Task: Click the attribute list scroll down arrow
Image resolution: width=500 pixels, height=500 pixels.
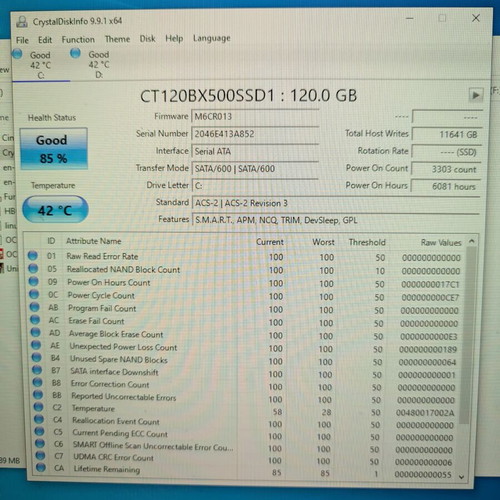Action: (462, 477)
